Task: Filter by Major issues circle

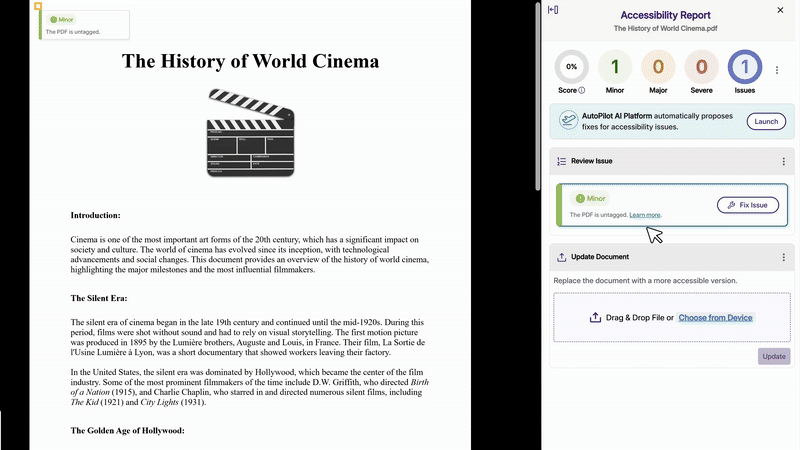Action: 658,67
